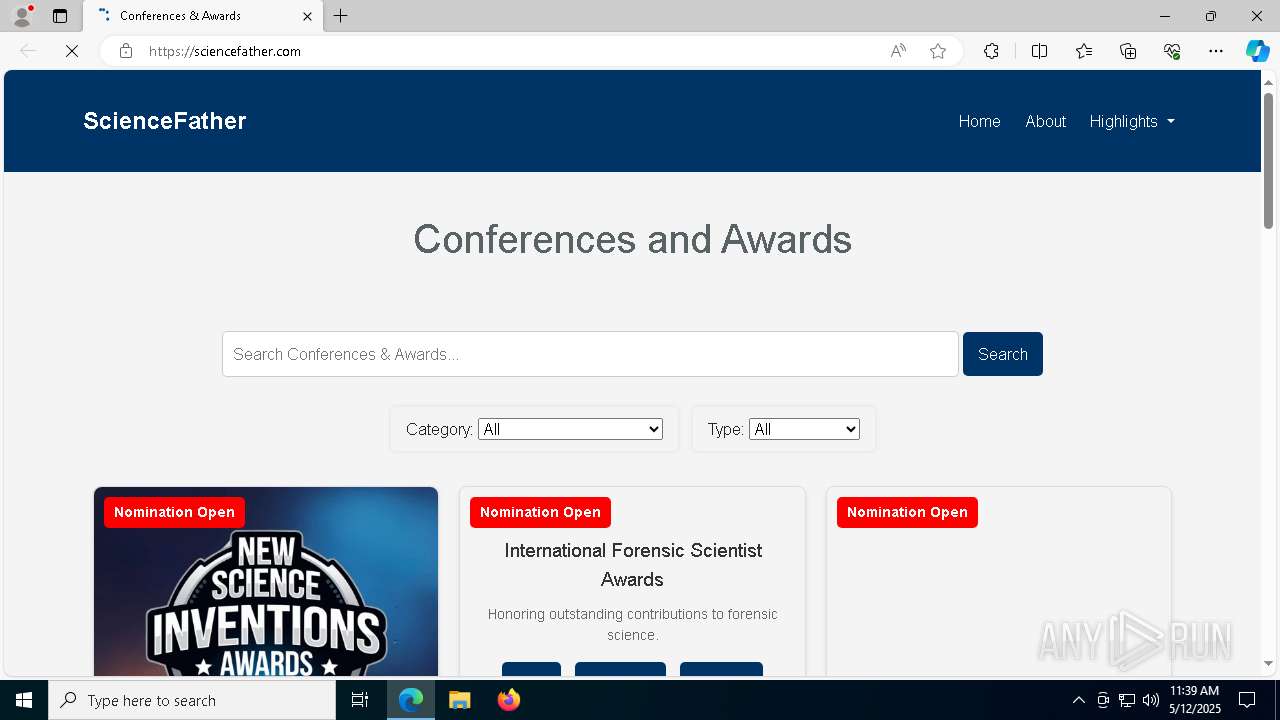The width and height of the screenshot is (1280, 720).
Task: Show hidden system tray icons
Action: click(1078, 700)
